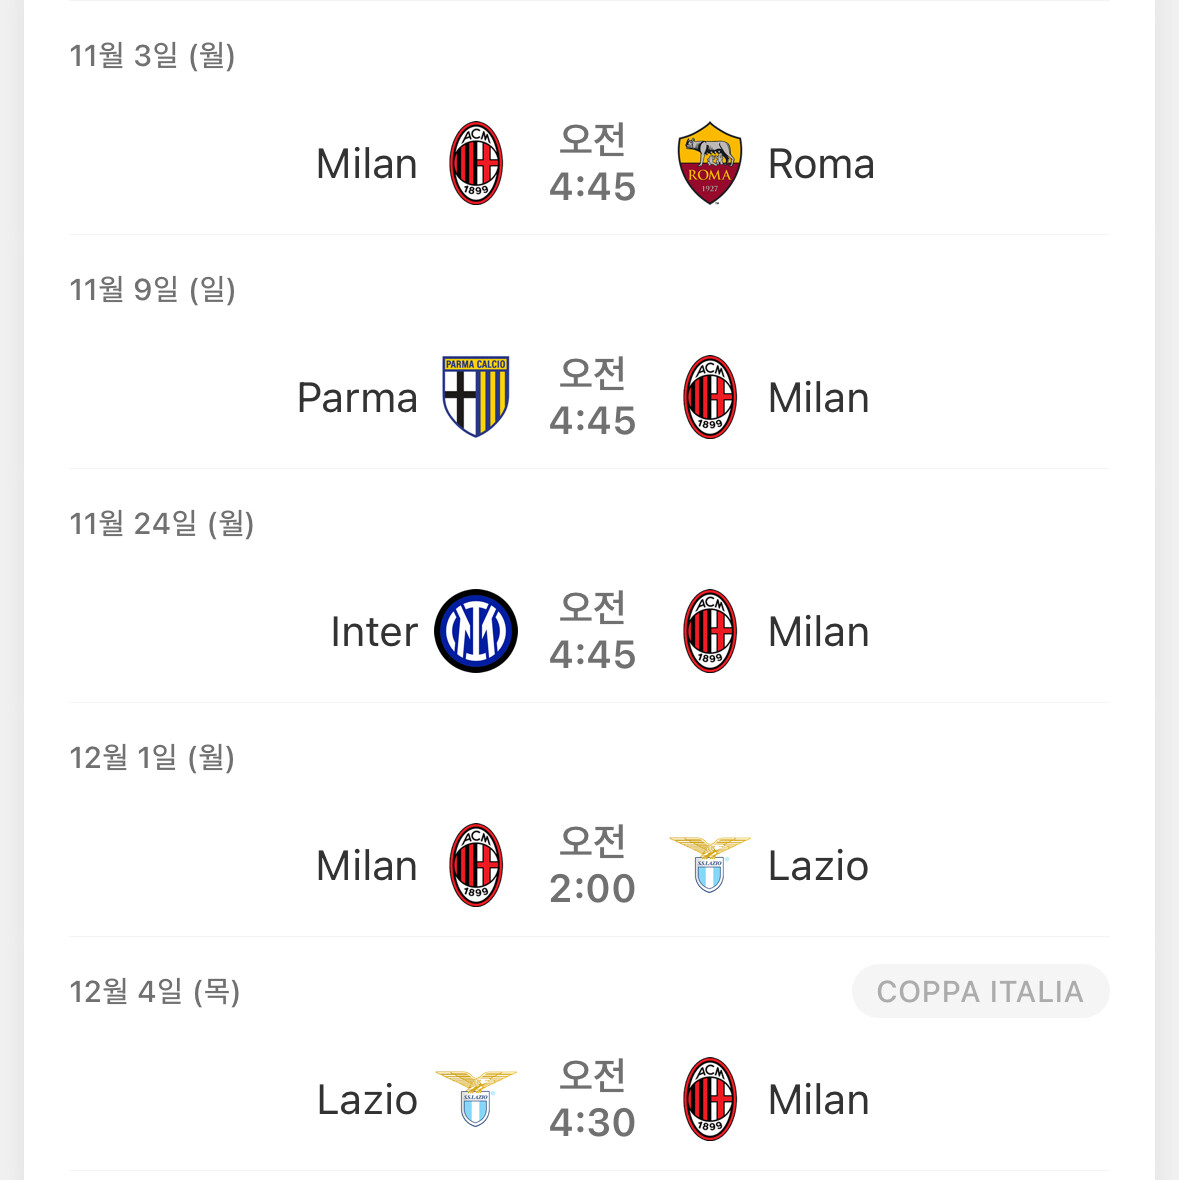Screen dimensions: 1179x1180
Task: Click Milan crest in the Inter match
Action: (710, 631)
